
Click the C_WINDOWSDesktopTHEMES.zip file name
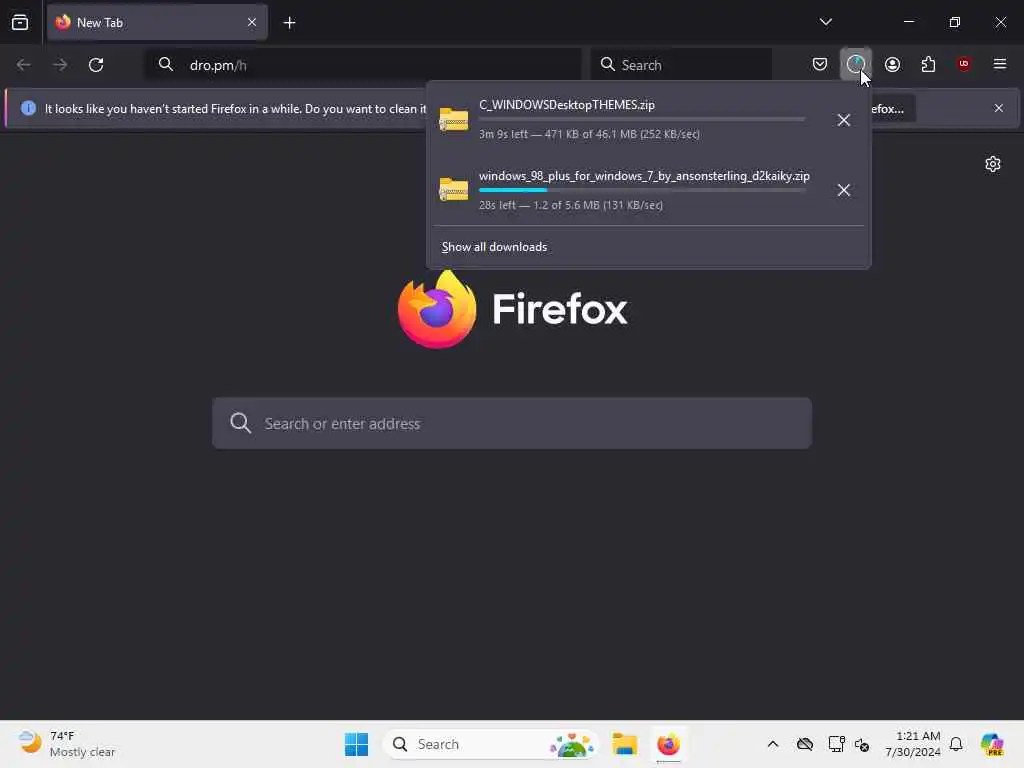tap(567, 104)
